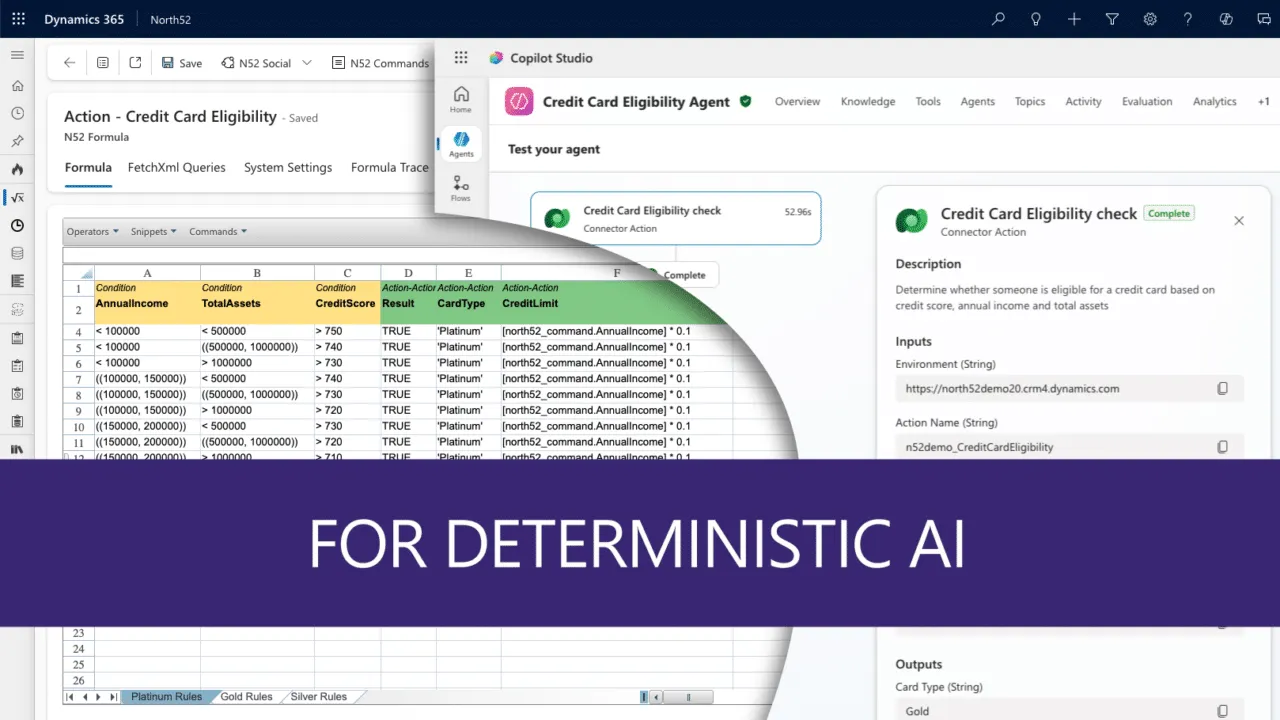Click the Save button

click(x=182, y=63)
